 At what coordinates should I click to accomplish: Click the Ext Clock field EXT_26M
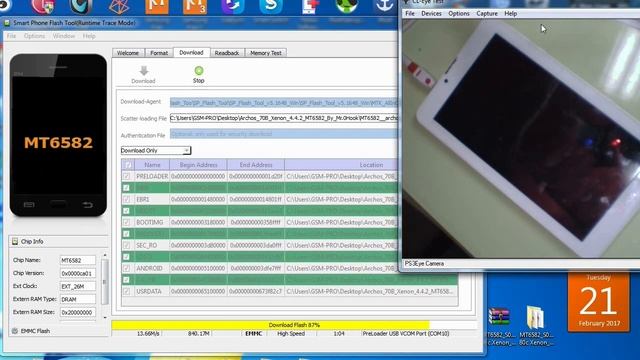pos(78,287)
